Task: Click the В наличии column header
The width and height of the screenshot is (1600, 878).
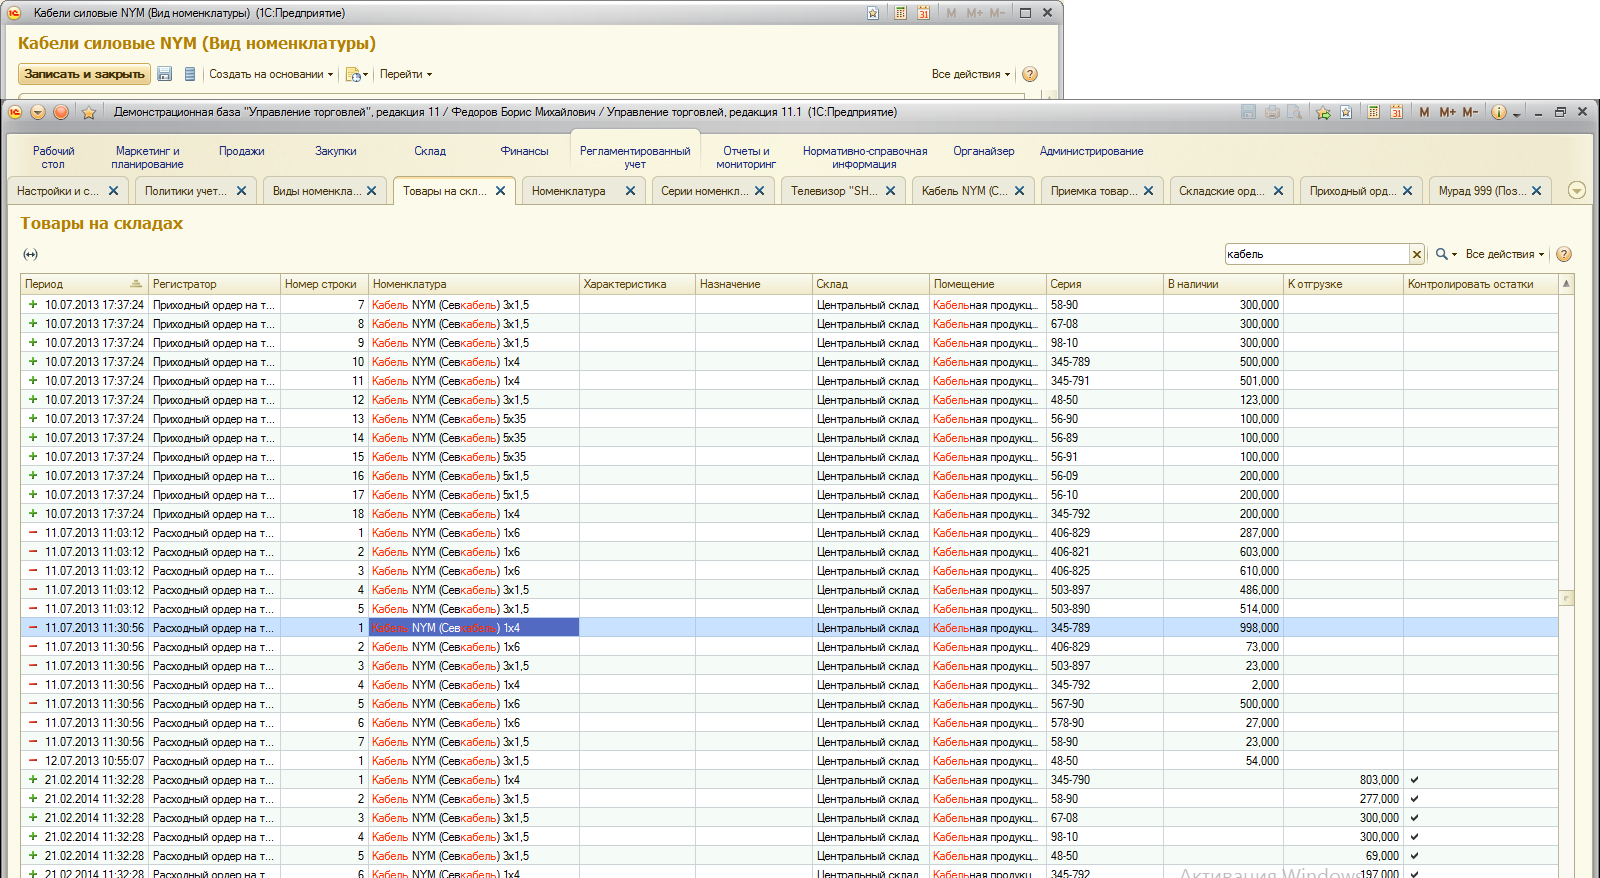Action: (1223, 284)
